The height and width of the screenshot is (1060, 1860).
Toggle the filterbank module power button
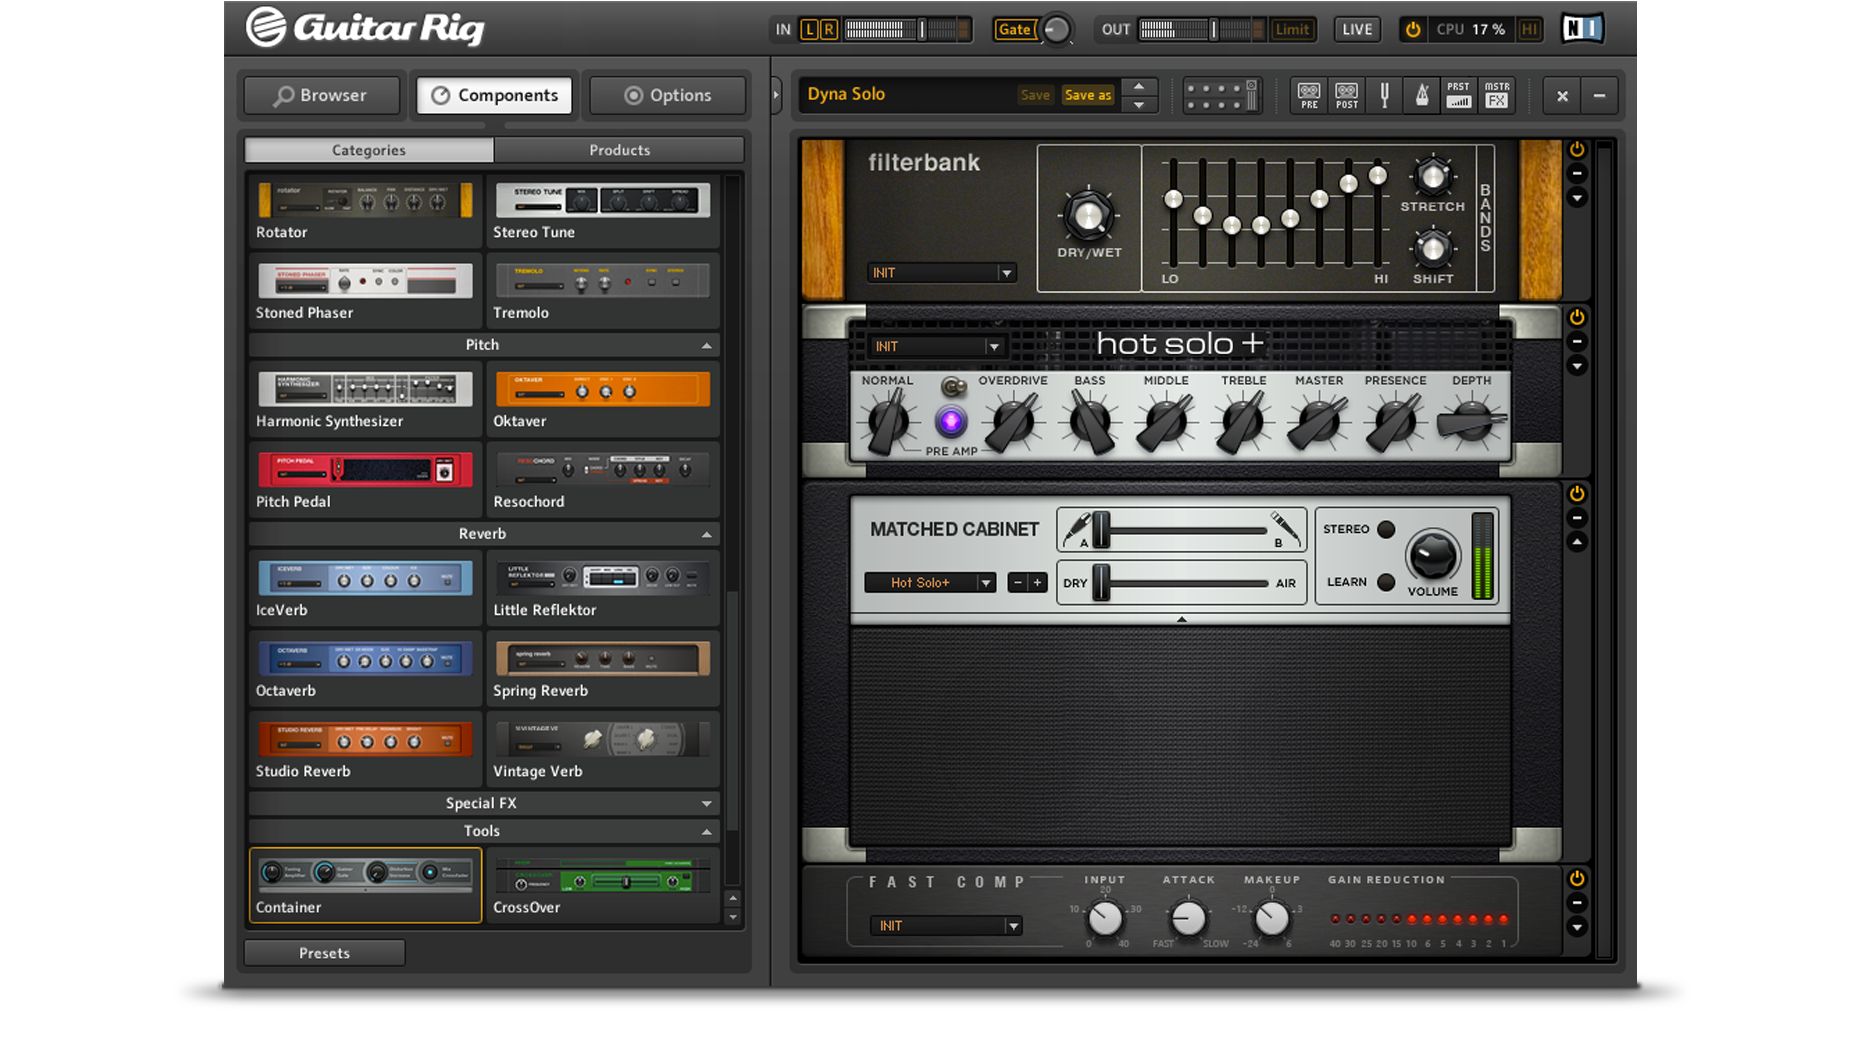coord(1577,150)
